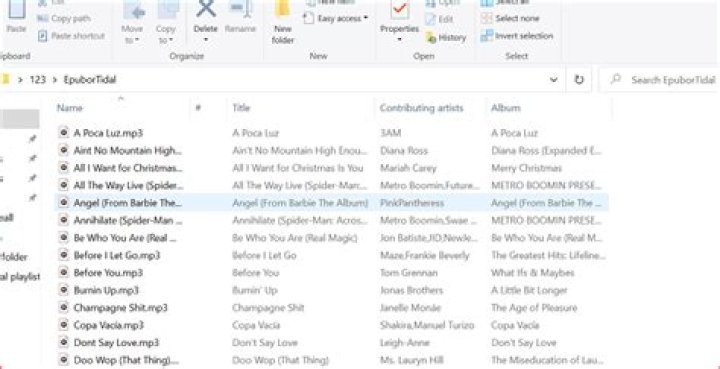Viewport: 720px width, 369px height.
Task: Click All The Way Live file icon
Action: pos(64,185)
